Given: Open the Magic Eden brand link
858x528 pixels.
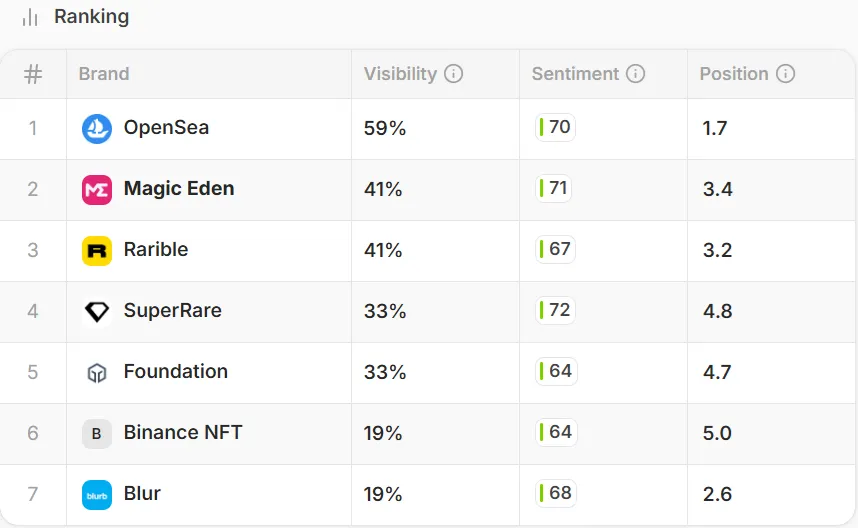Looking at the screenshot, I should [x=179, y=188].
